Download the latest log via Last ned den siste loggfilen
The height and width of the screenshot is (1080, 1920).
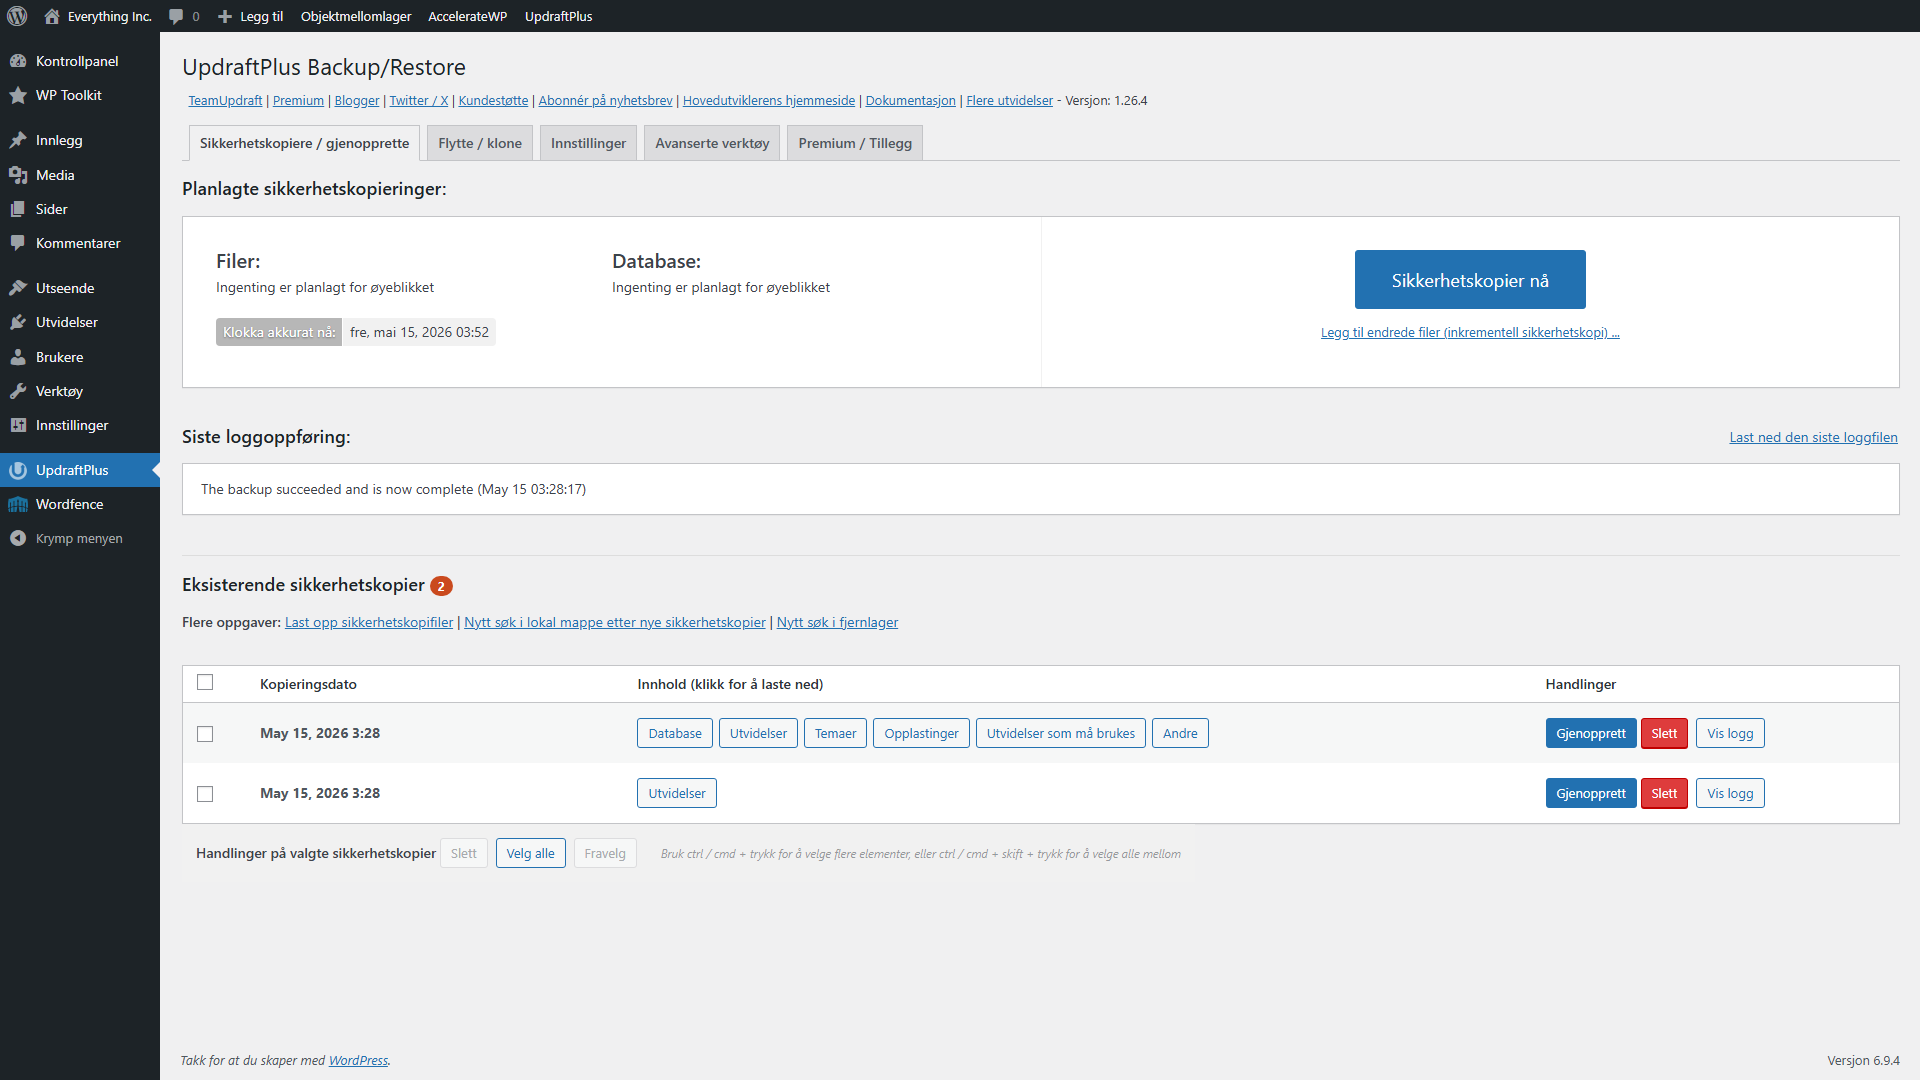[x=1813, y=437]
